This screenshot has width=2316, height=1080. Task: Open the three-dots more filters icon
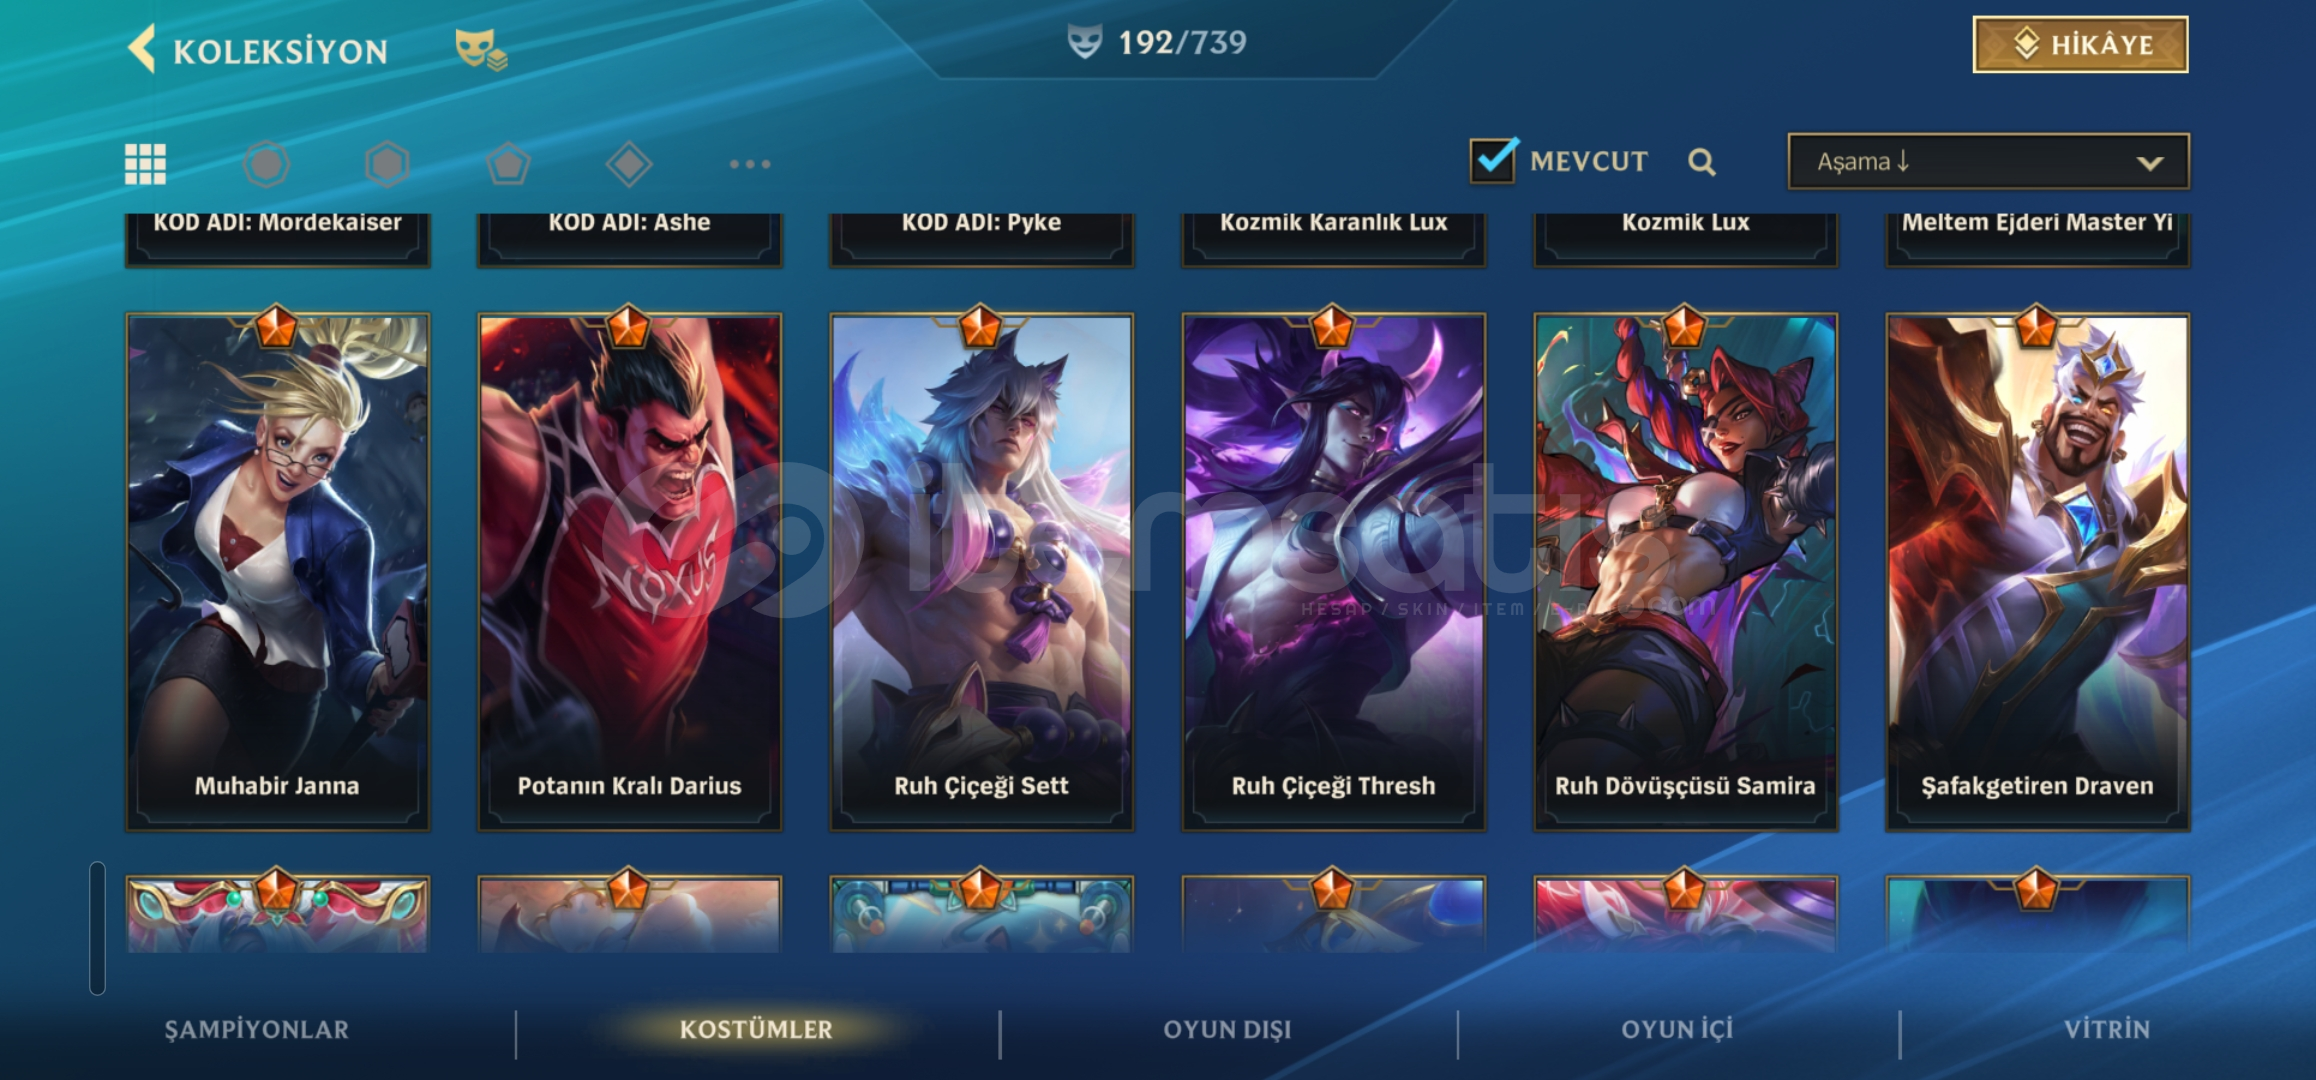[750, 164]
